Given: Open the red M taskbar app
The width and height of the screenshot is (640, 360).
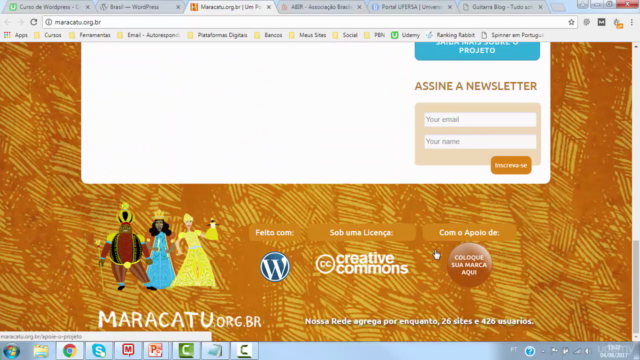Looking at the screenshot, I should (x=128, y=351).
